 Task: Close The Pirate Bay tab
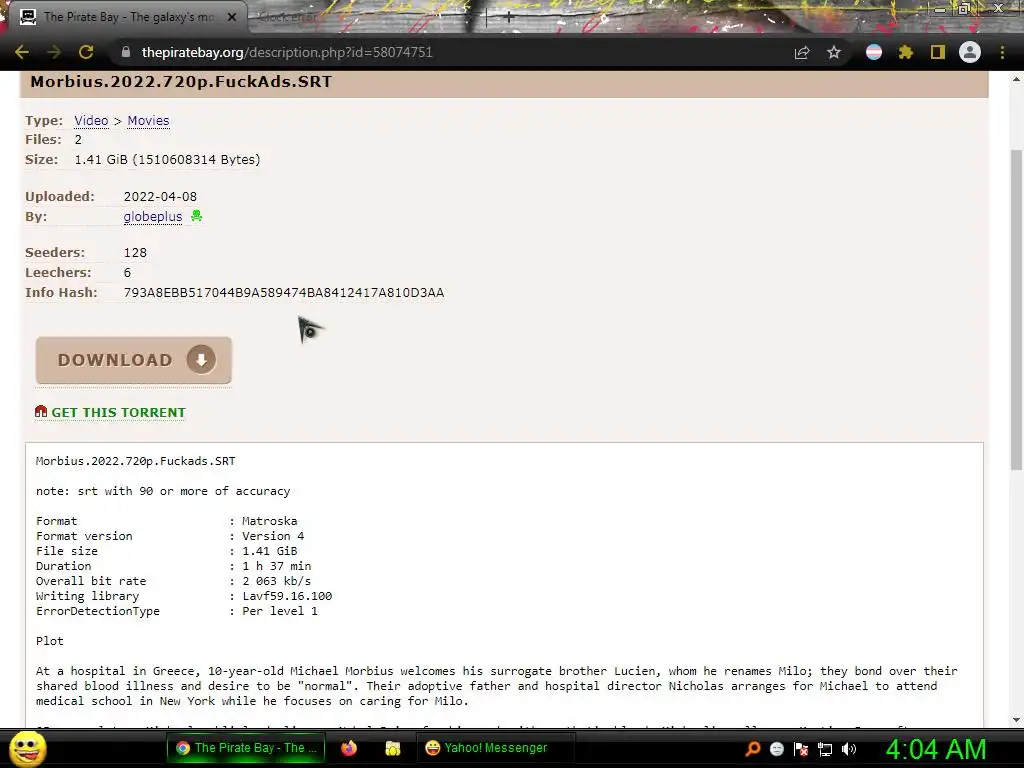tap(231, 17)
